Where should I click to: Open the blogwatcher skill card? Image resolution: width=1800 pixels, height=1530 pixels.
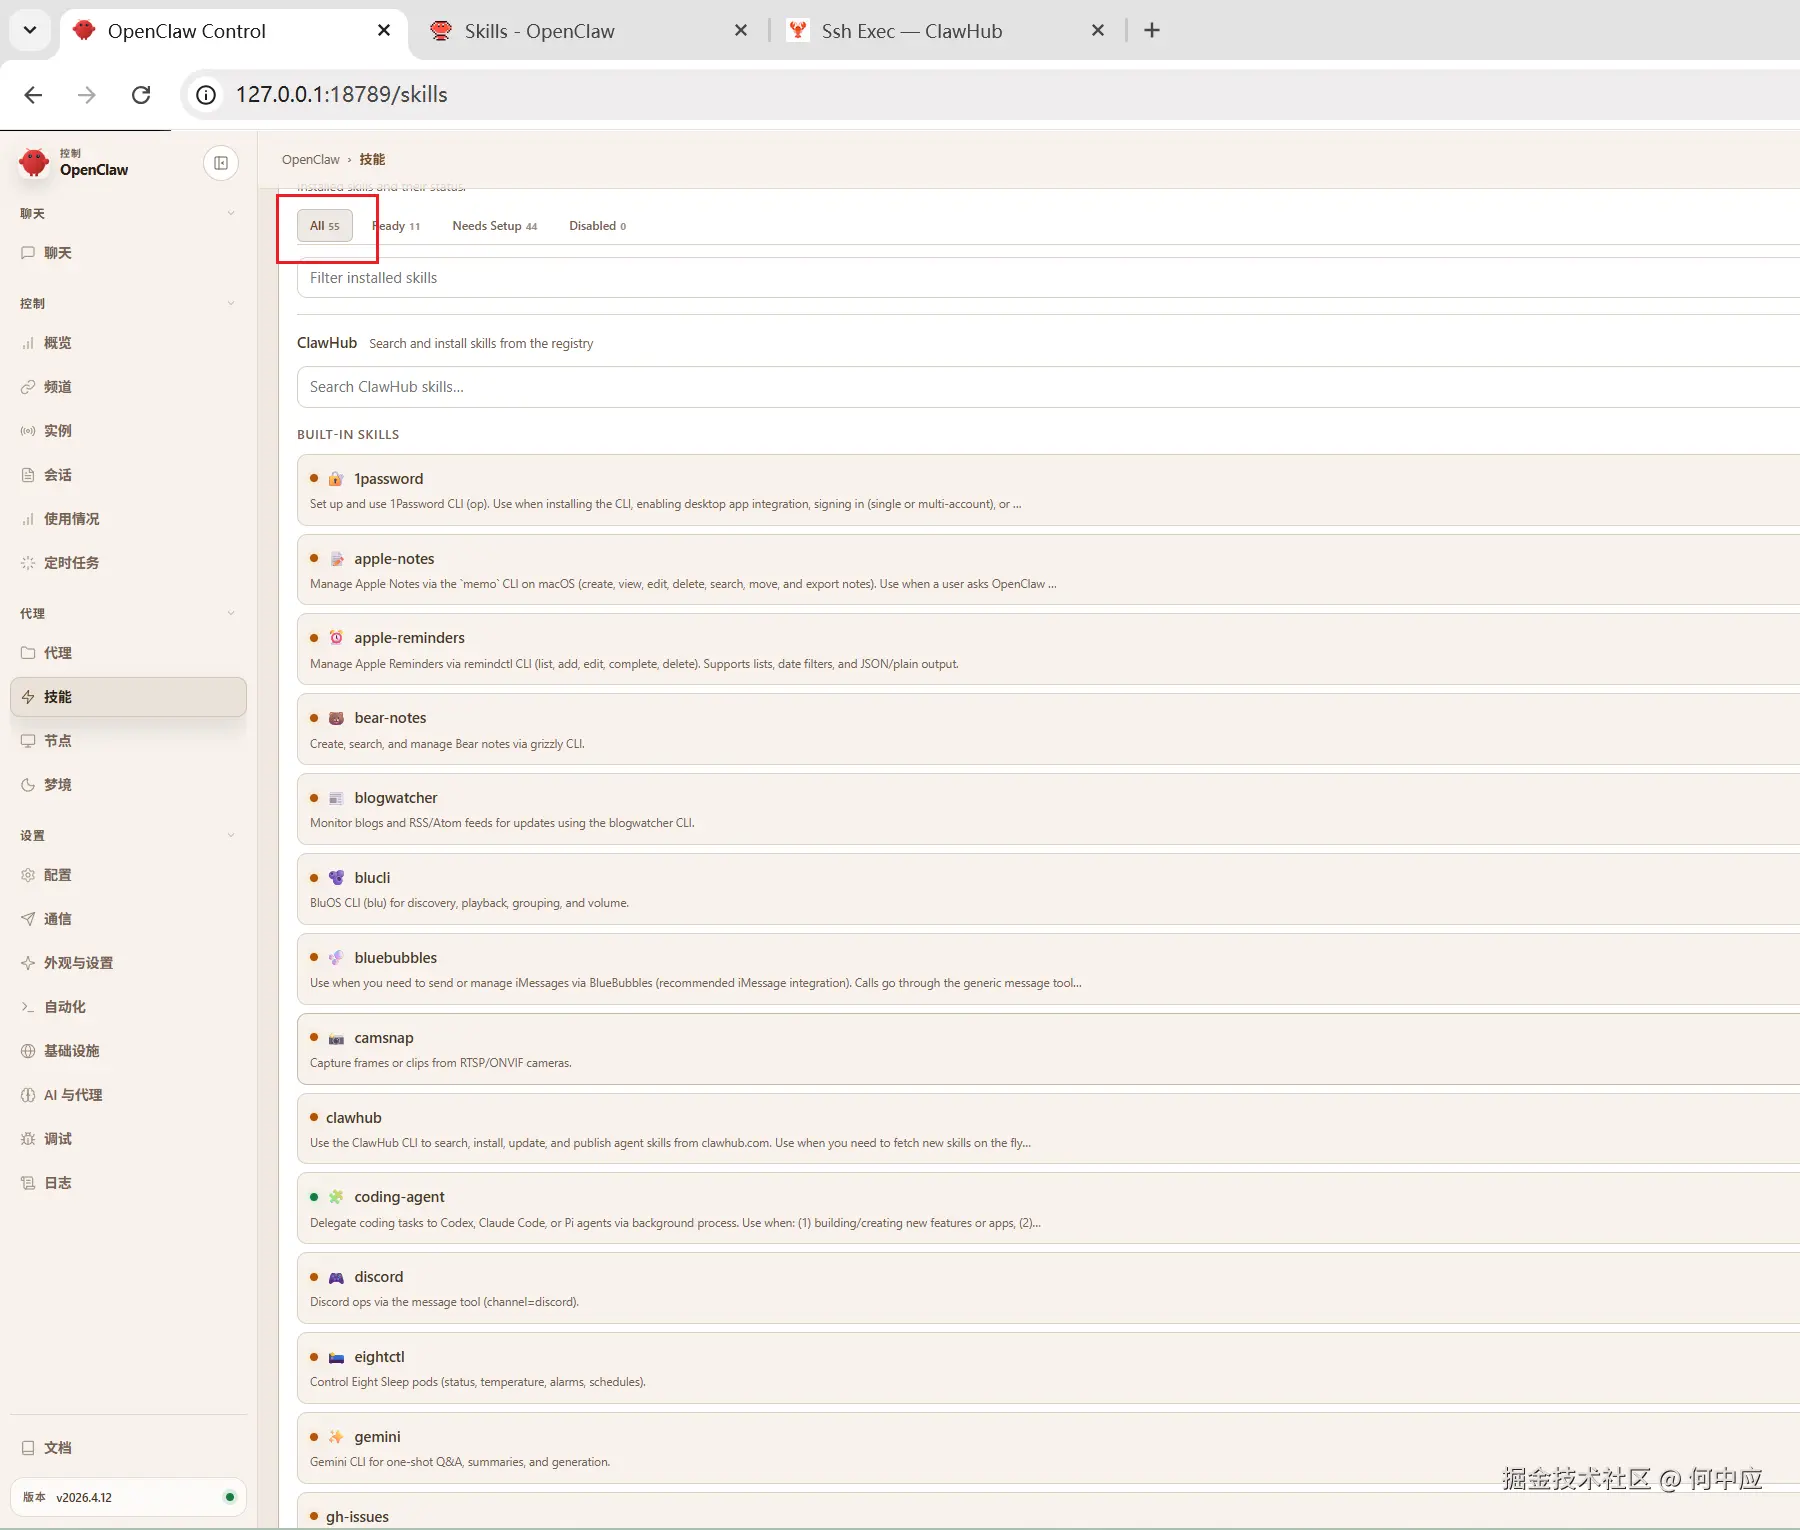pyautogui.click(x=1048, y=810)
